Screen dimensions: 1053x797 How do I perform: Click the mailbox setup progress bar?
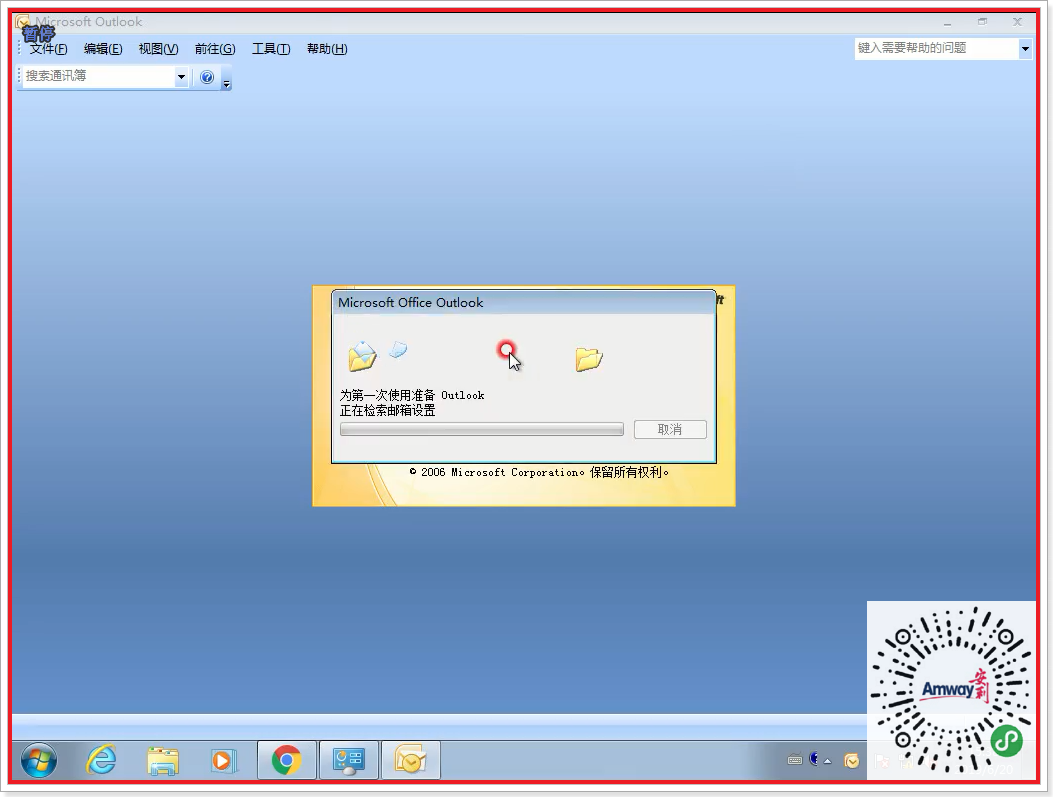482,429
